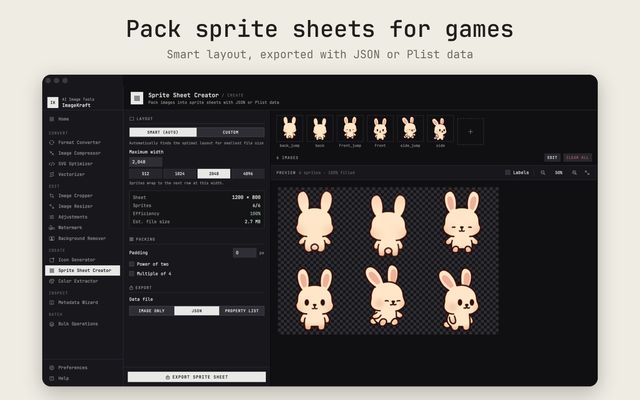Enable the Power of two checkbox

[131, 264]
